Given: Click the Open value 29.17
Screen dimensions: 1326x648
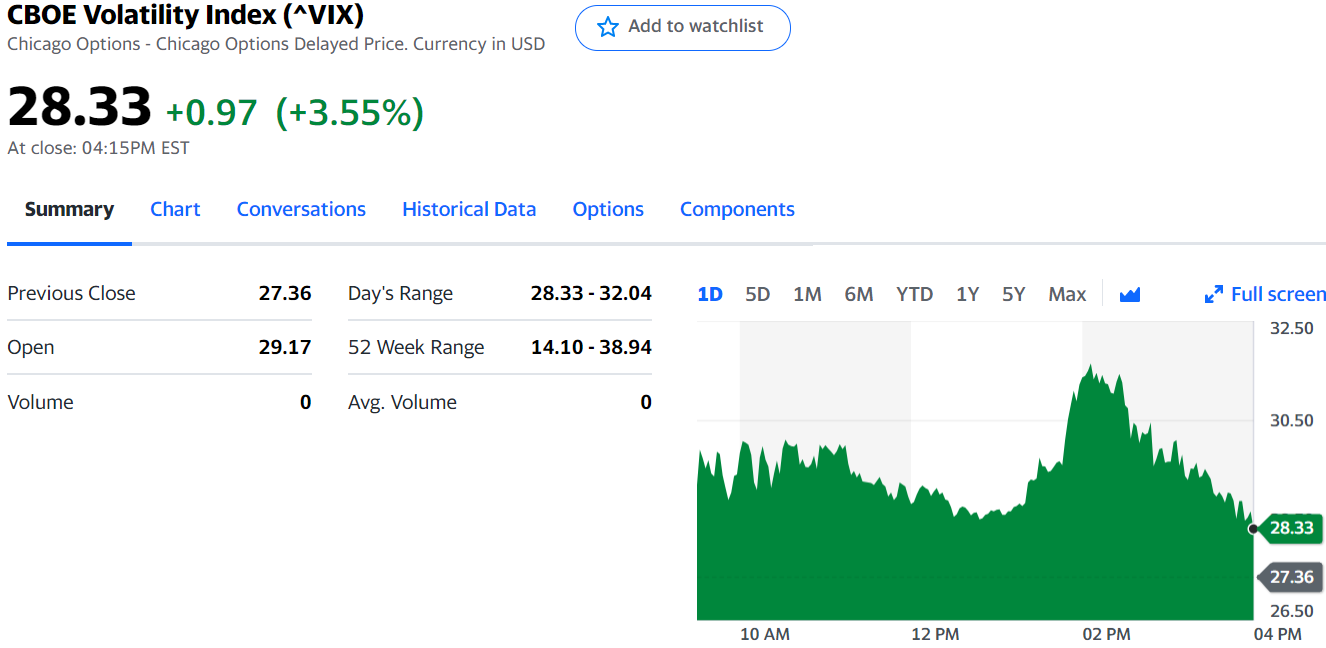Looking at the screenshot, I should click(x=285, y=347).
